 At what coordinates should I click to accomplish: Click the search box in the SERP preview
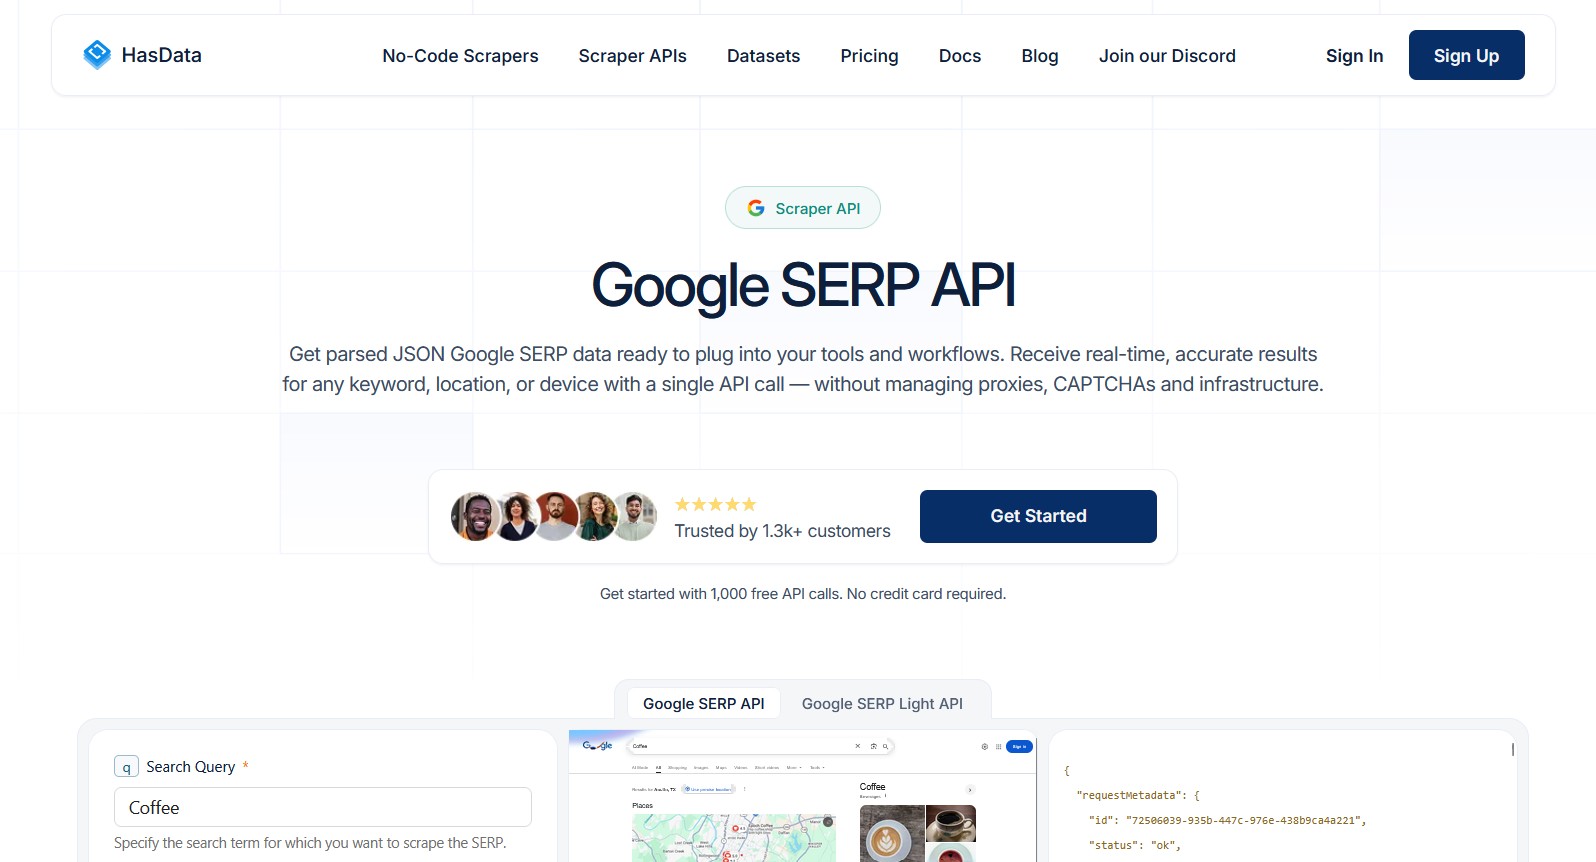[760, 746]
